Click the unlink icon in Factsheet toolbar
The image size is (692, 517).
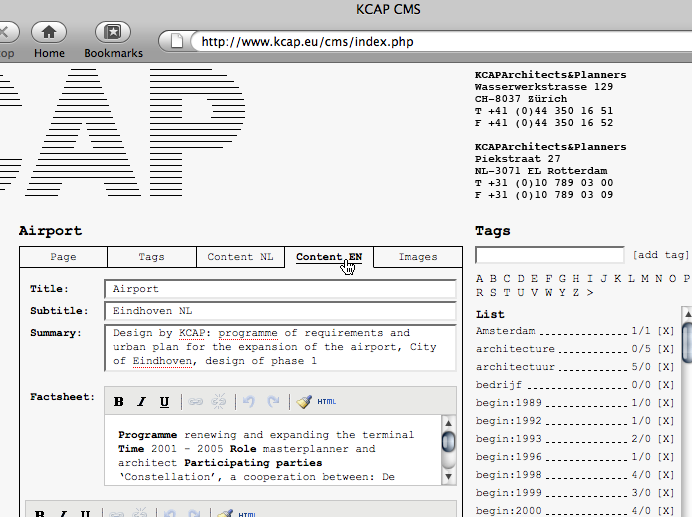point(218,402)
